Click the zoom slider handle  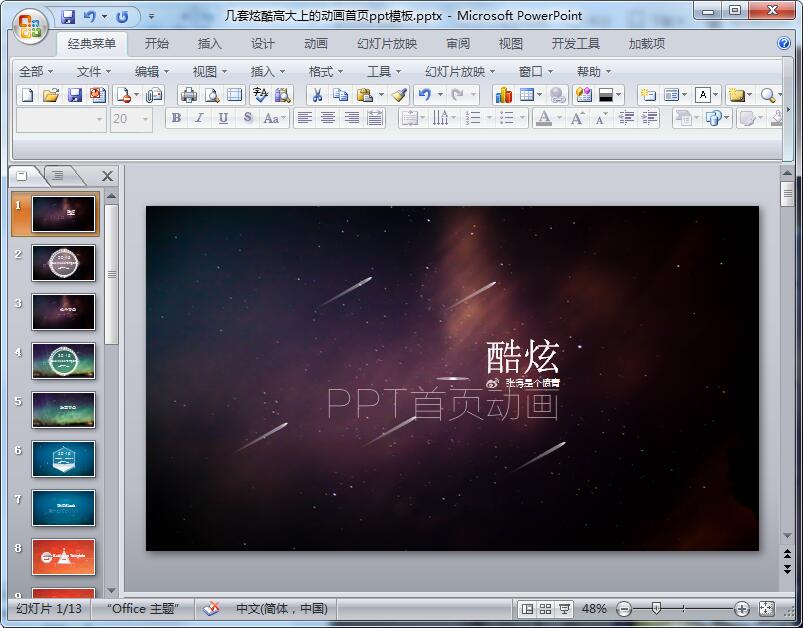(x=656, y=609)
